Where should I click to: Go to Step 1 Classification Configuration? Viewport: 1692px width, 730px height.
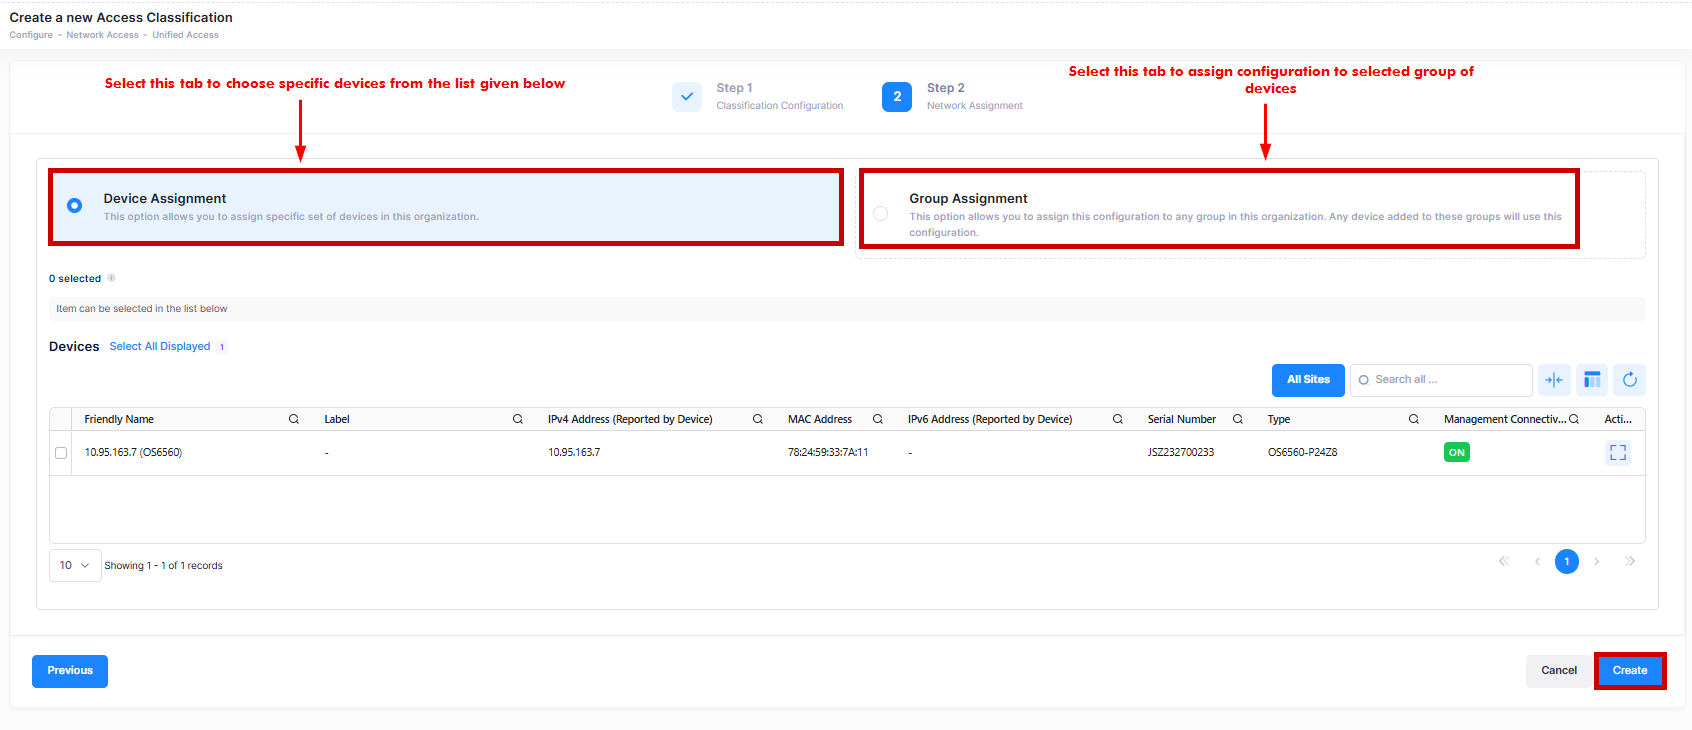(x=687, y=97)
